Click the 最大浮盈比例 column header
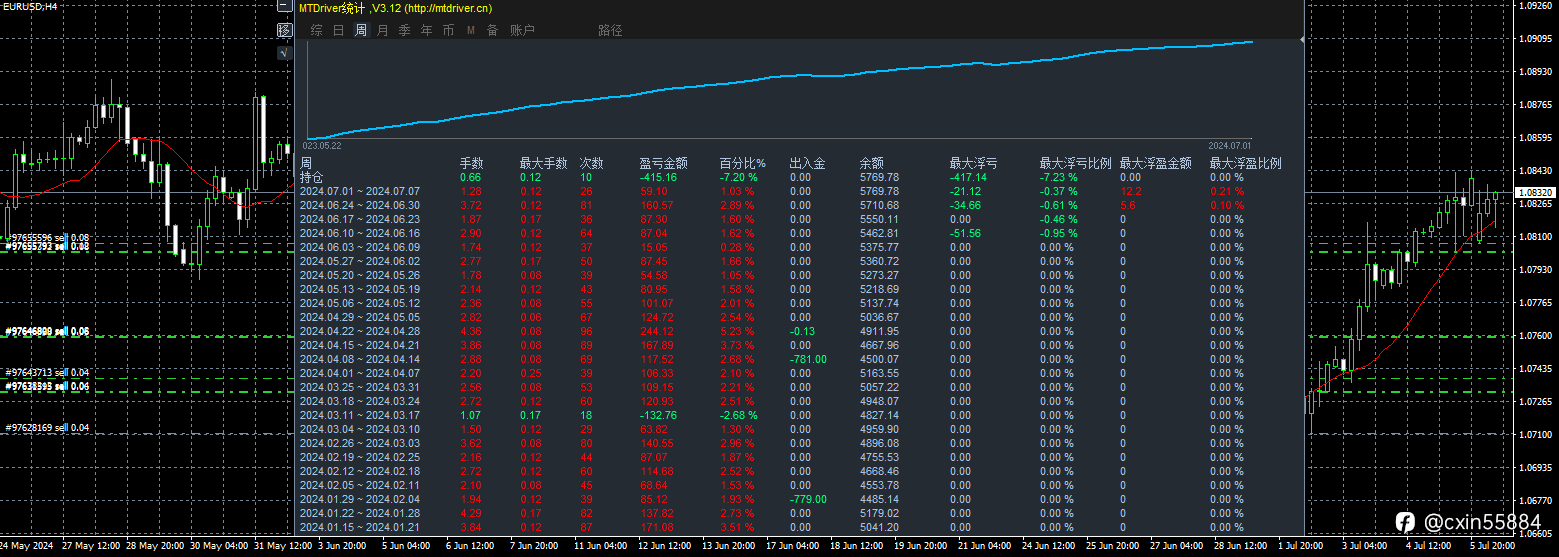 click(1245, 163)
